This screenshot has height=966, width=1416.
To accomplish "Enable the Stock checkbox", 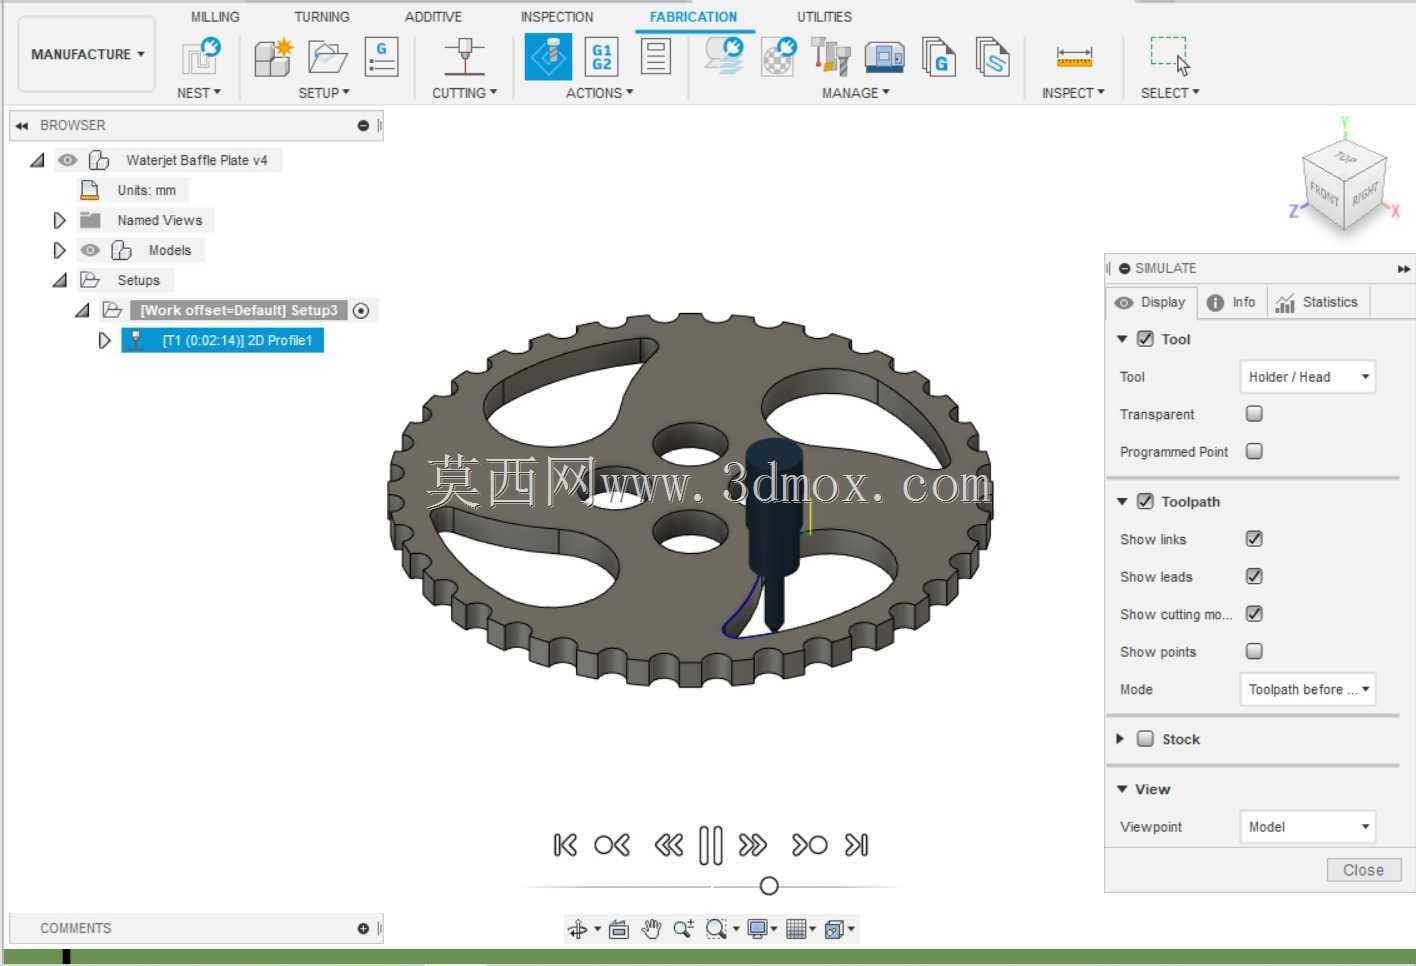I will pyautogui.click(x=1146, y=738).
